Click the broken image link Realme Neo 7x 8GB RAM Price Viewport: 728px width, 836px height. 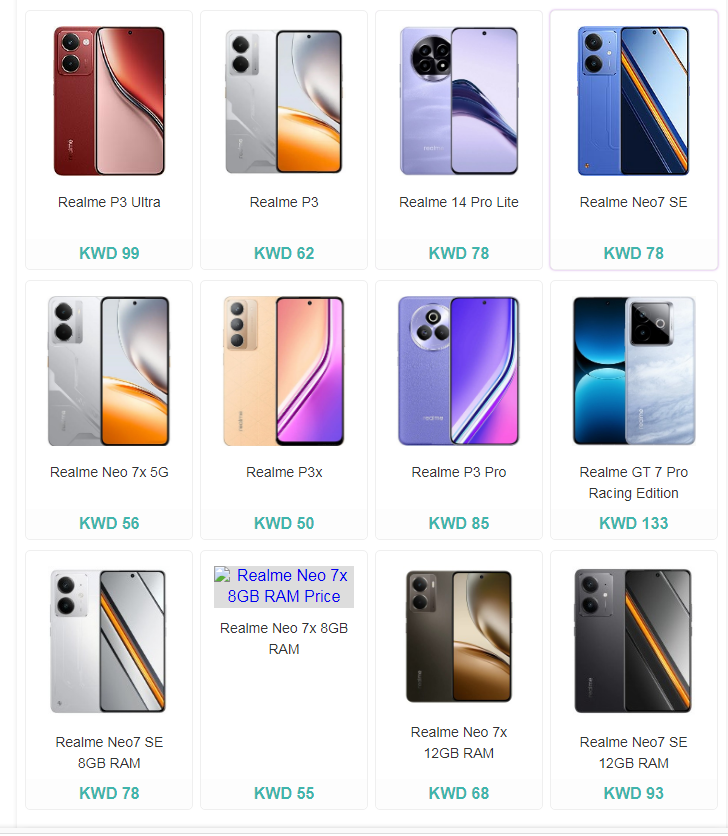pyautogui.click(x=284, y=586)
